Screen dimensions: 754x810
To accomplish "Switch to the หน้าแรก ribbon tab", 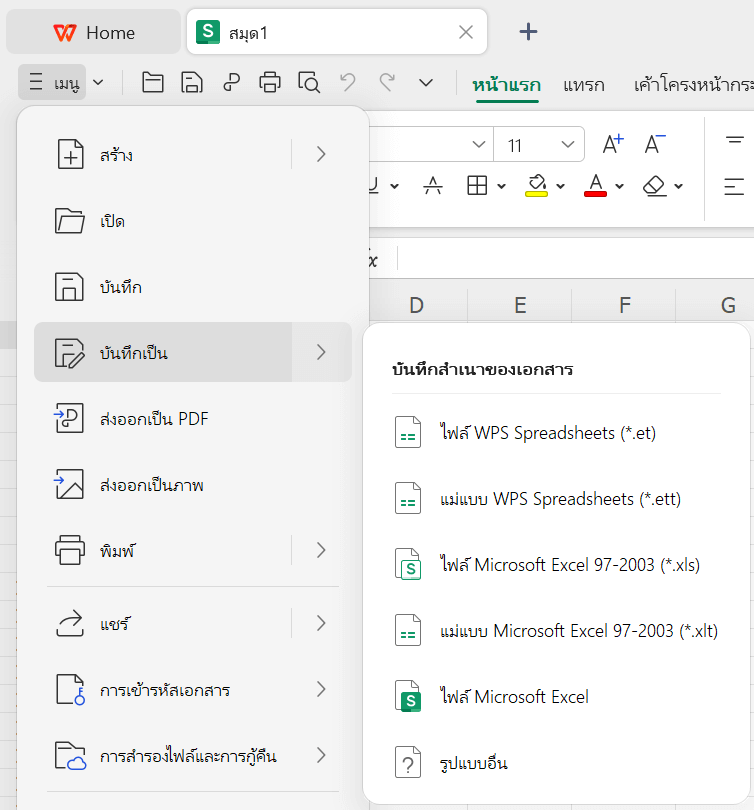I will tap(507, 84).
